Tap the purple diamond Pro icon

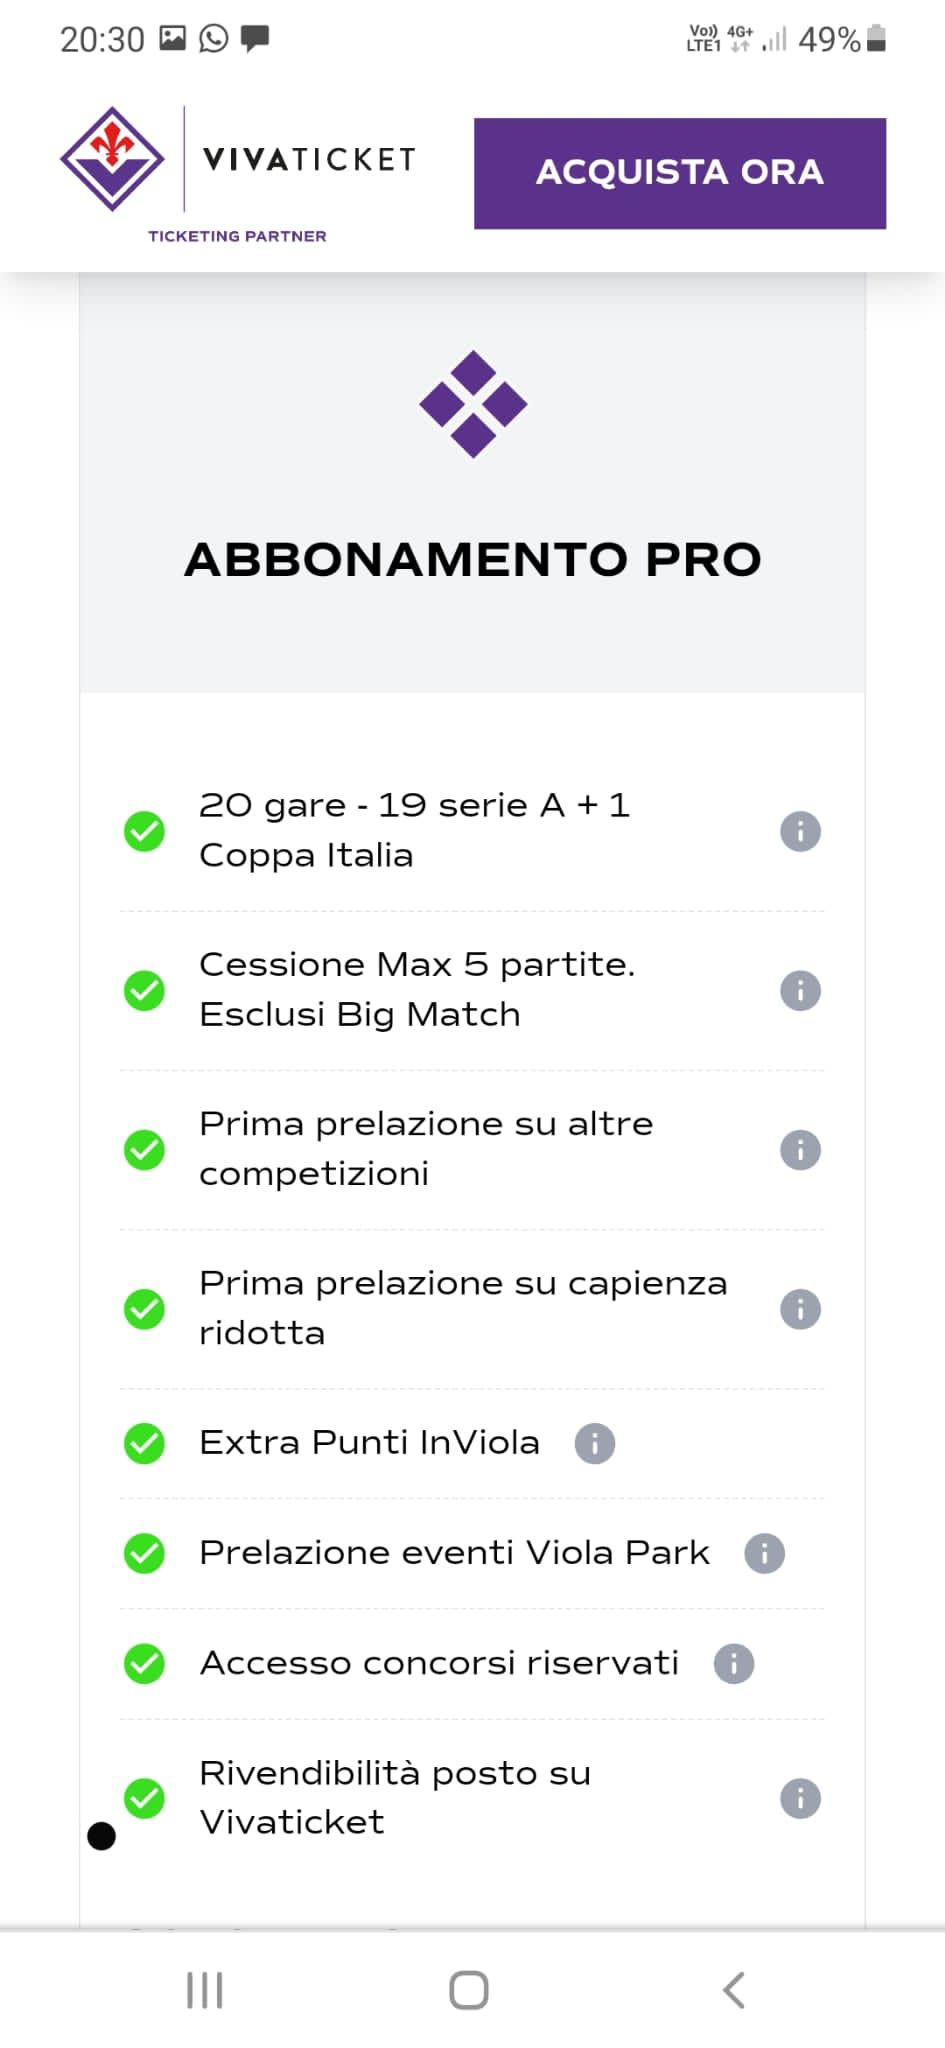473,404
